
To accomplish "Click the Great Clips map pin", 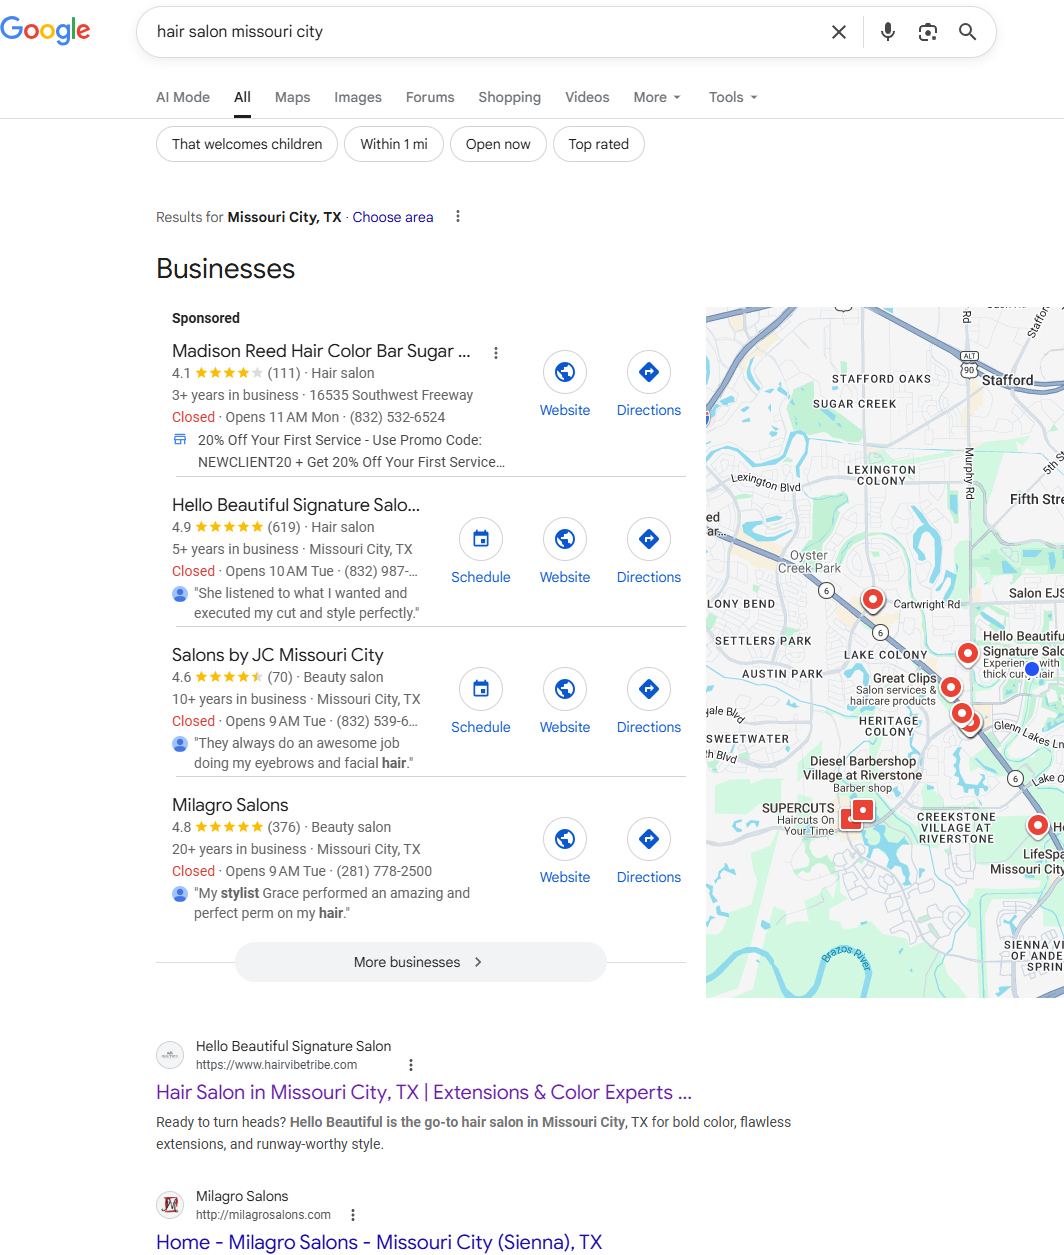I will 951,687.
